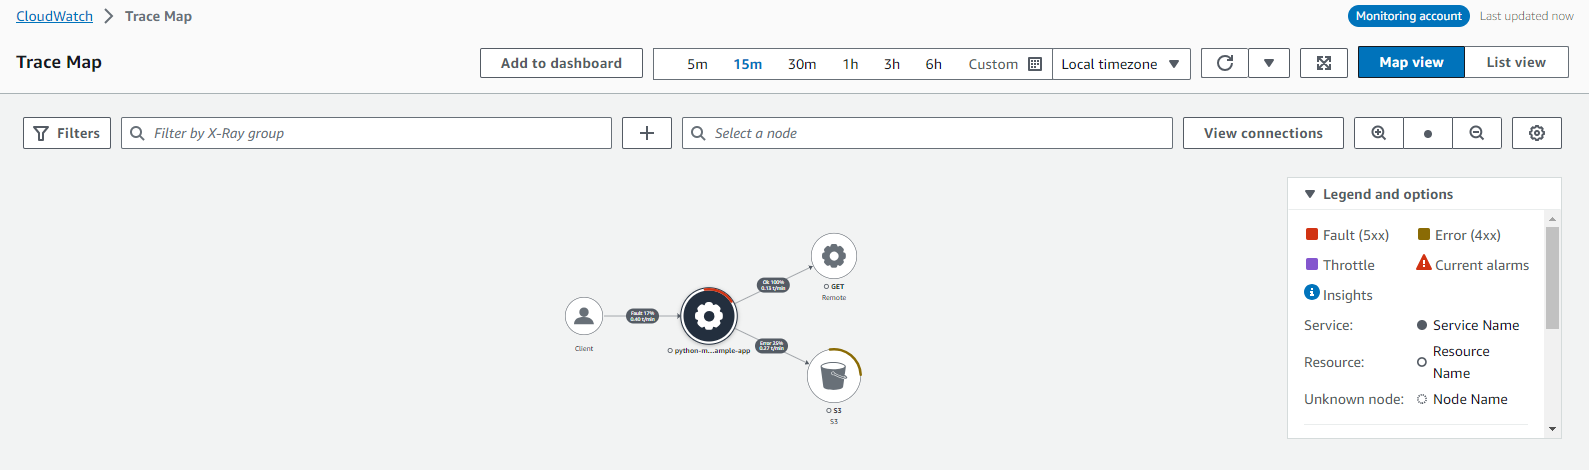
Task: Click the Throttle purple color swatch
Action: pos(1312,264)
